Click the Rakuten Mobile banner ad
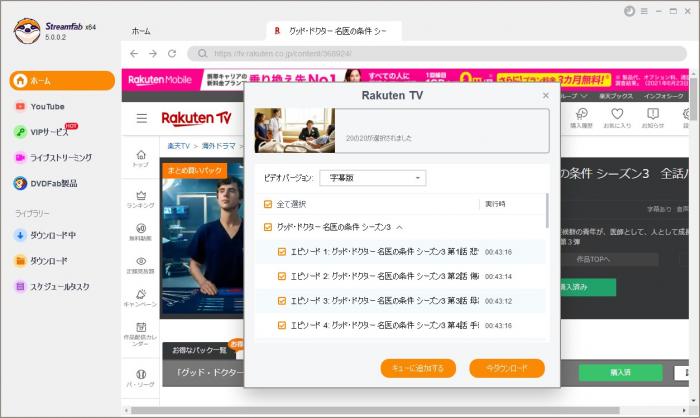The height and width of the screenshot is (418, 700). [x=405, y=79]
